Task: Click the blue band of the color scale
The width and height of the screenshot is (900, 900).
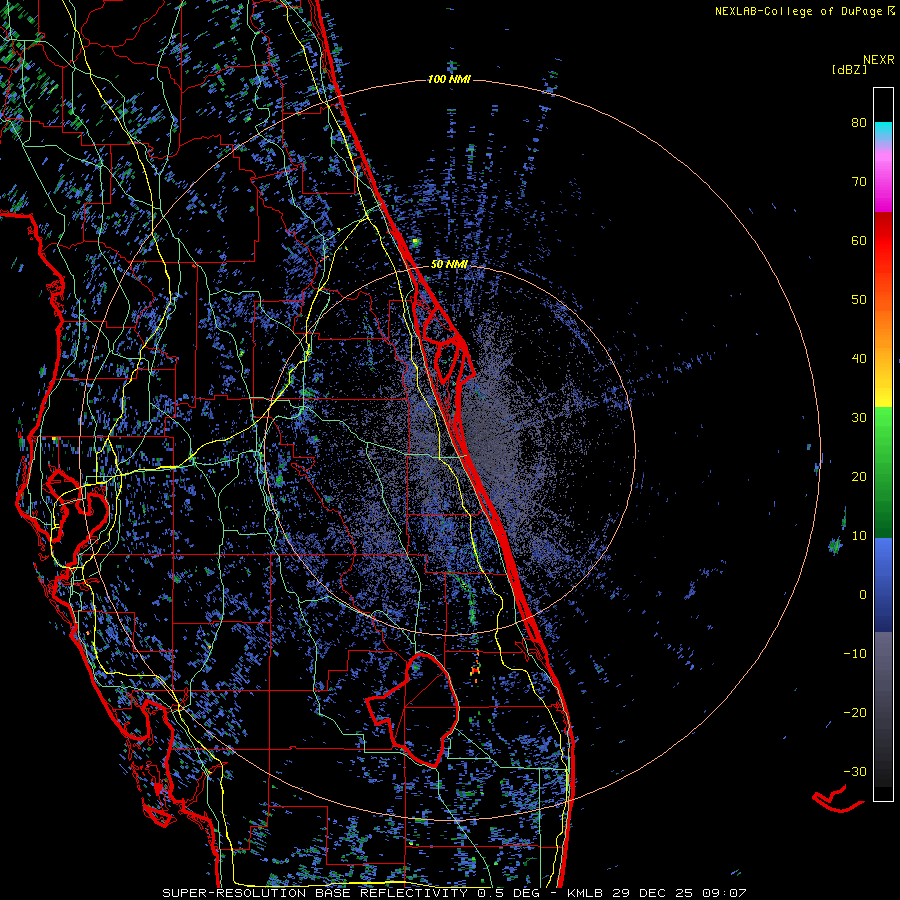Action: [883, 584]
